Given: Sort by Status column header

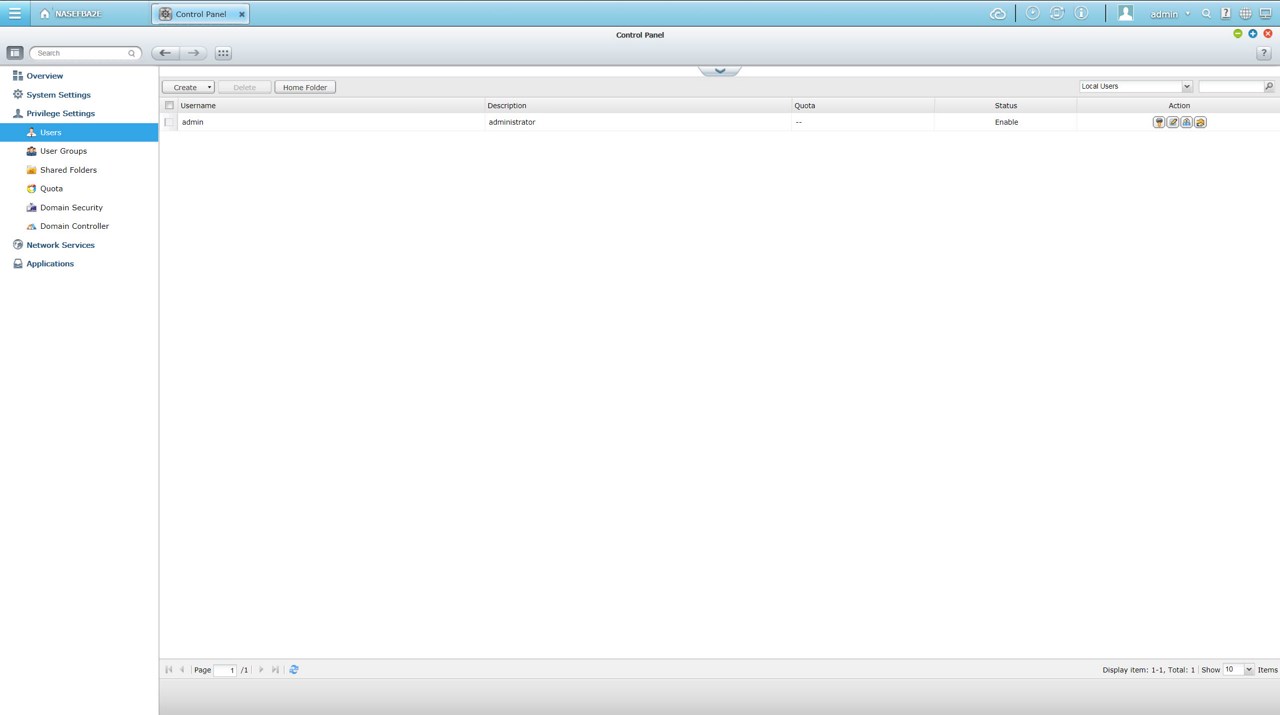Looking at the screenshot, I should [1006, 105].
